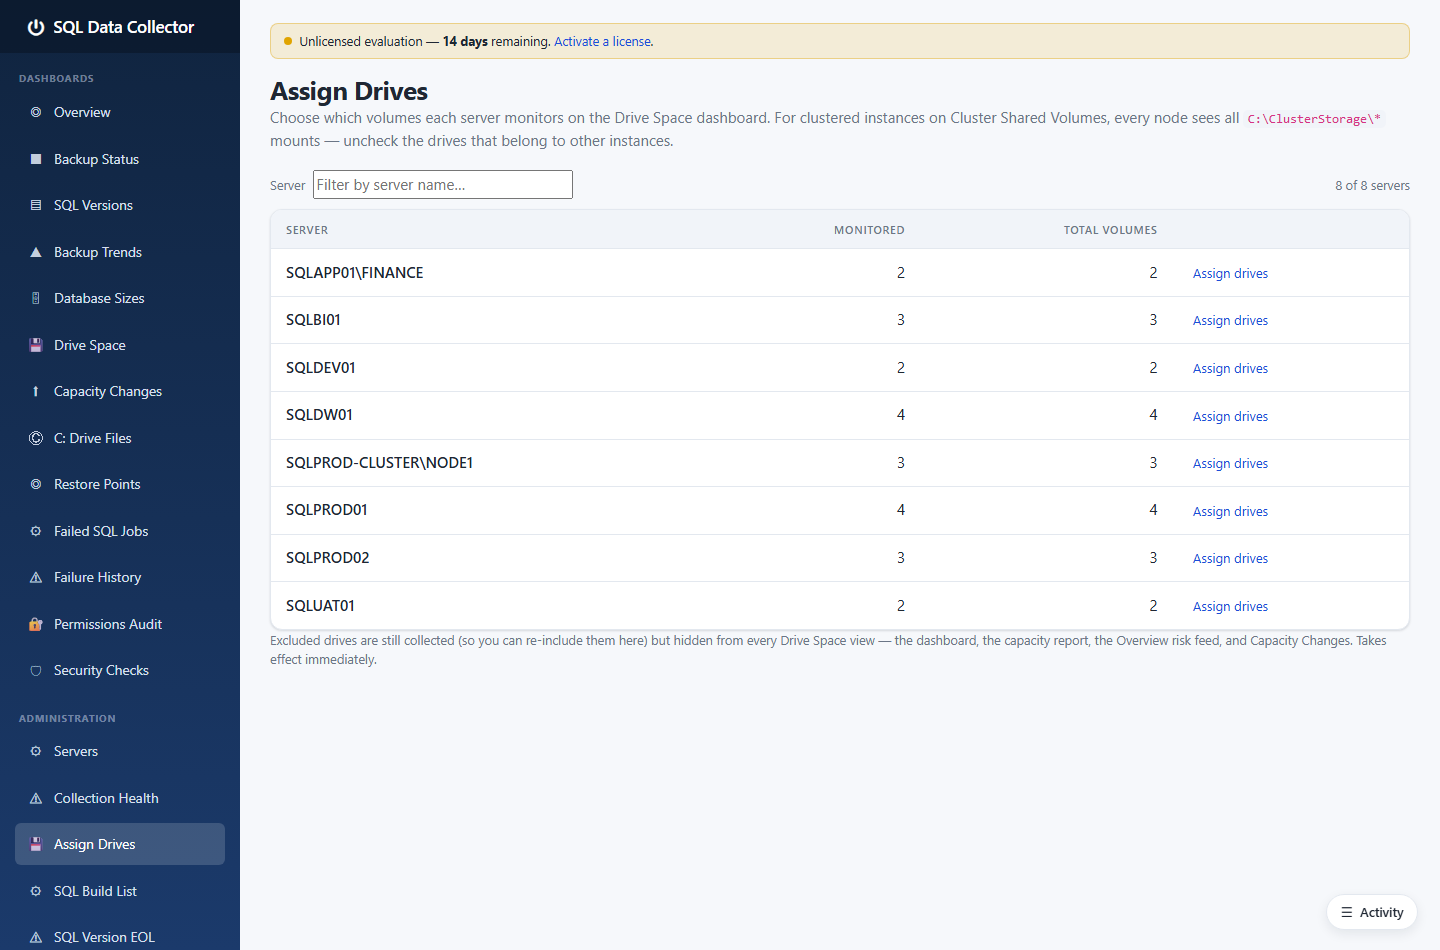Assign drives for SQLPROD-CLUSTER\NODE1
This screenshot has width=1440, height=950.
[1230, 464]
